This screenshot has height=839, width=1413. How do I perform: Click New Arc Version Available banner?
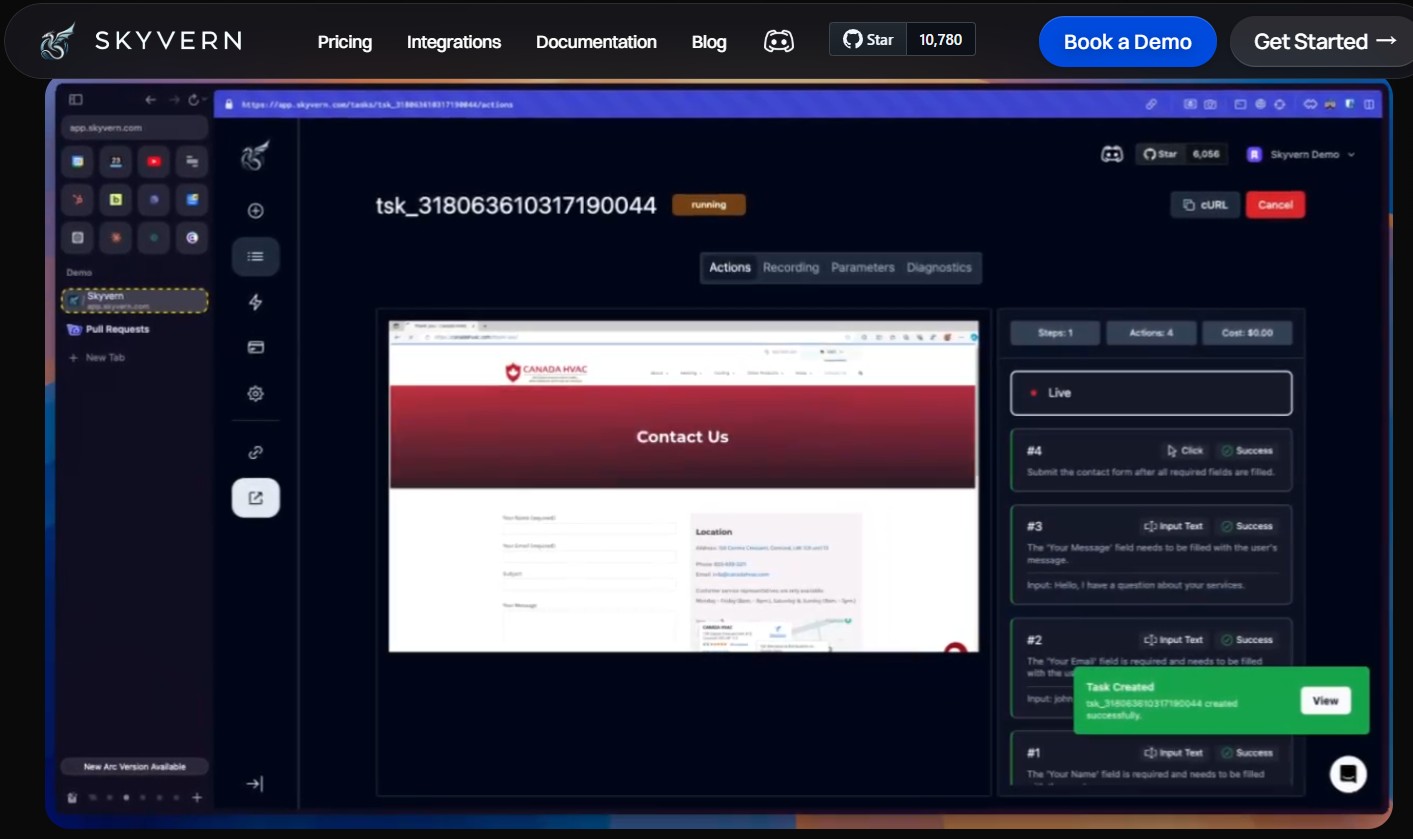point(135,767)
